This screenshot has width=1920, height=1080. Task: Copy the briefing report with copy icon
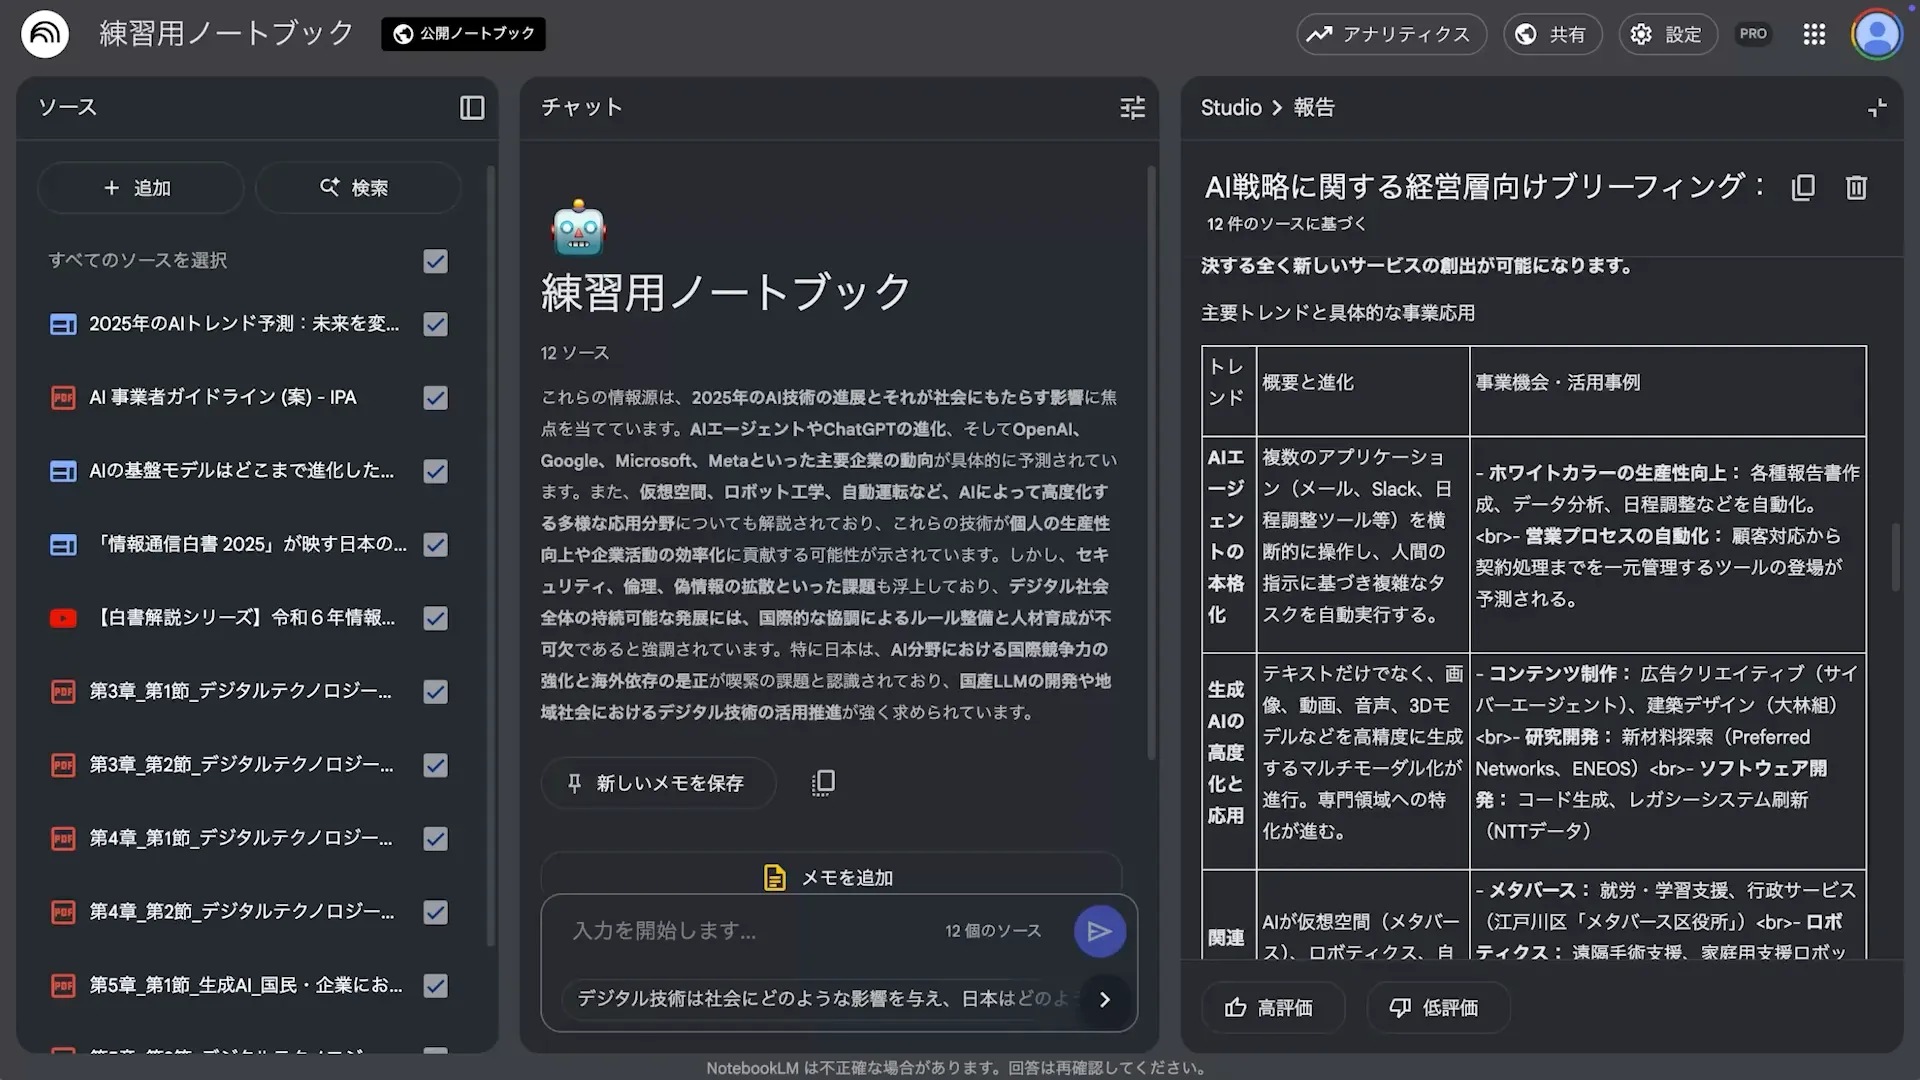pyautogui.click(x=1803, y=187)
